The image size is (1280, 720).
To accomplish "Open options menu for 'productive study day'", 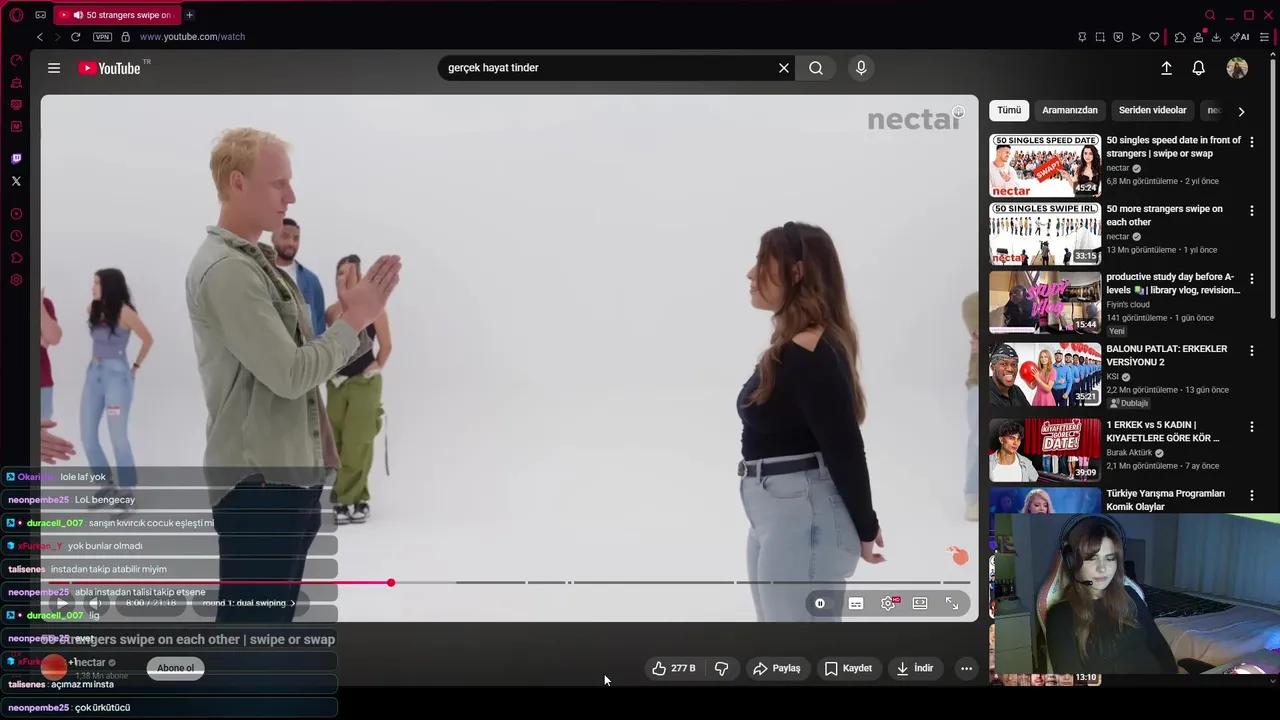I will click(x=1251, y=279).
